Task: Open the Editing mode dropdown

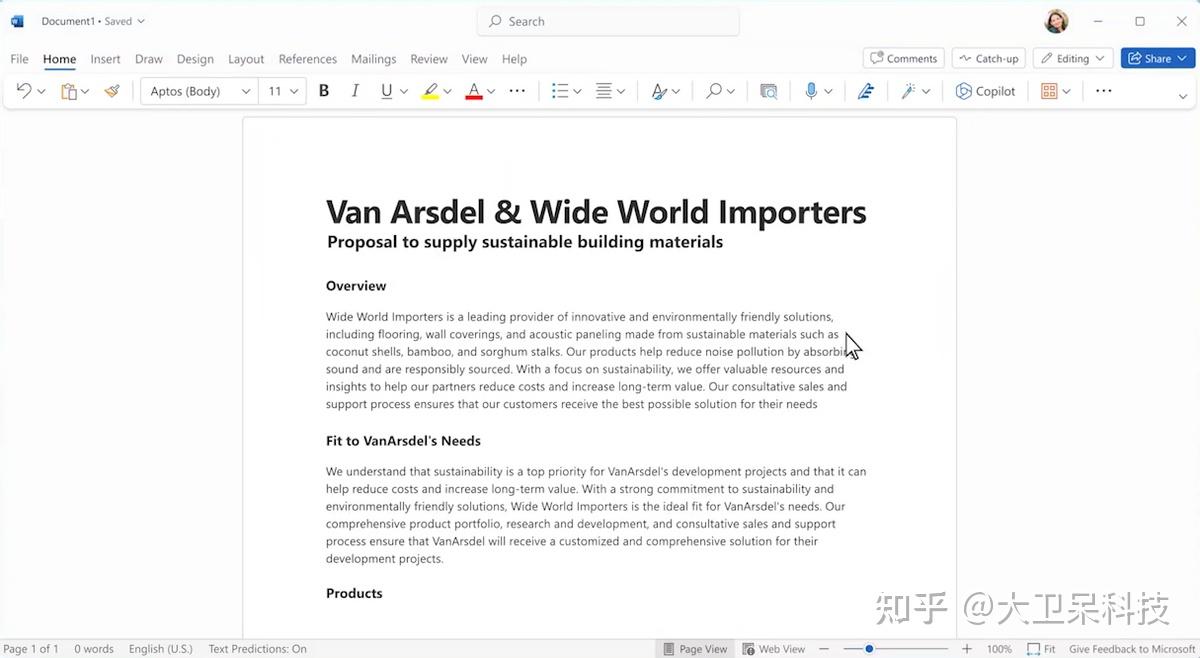Action: pyautogui.click(x=1073, y=58)
